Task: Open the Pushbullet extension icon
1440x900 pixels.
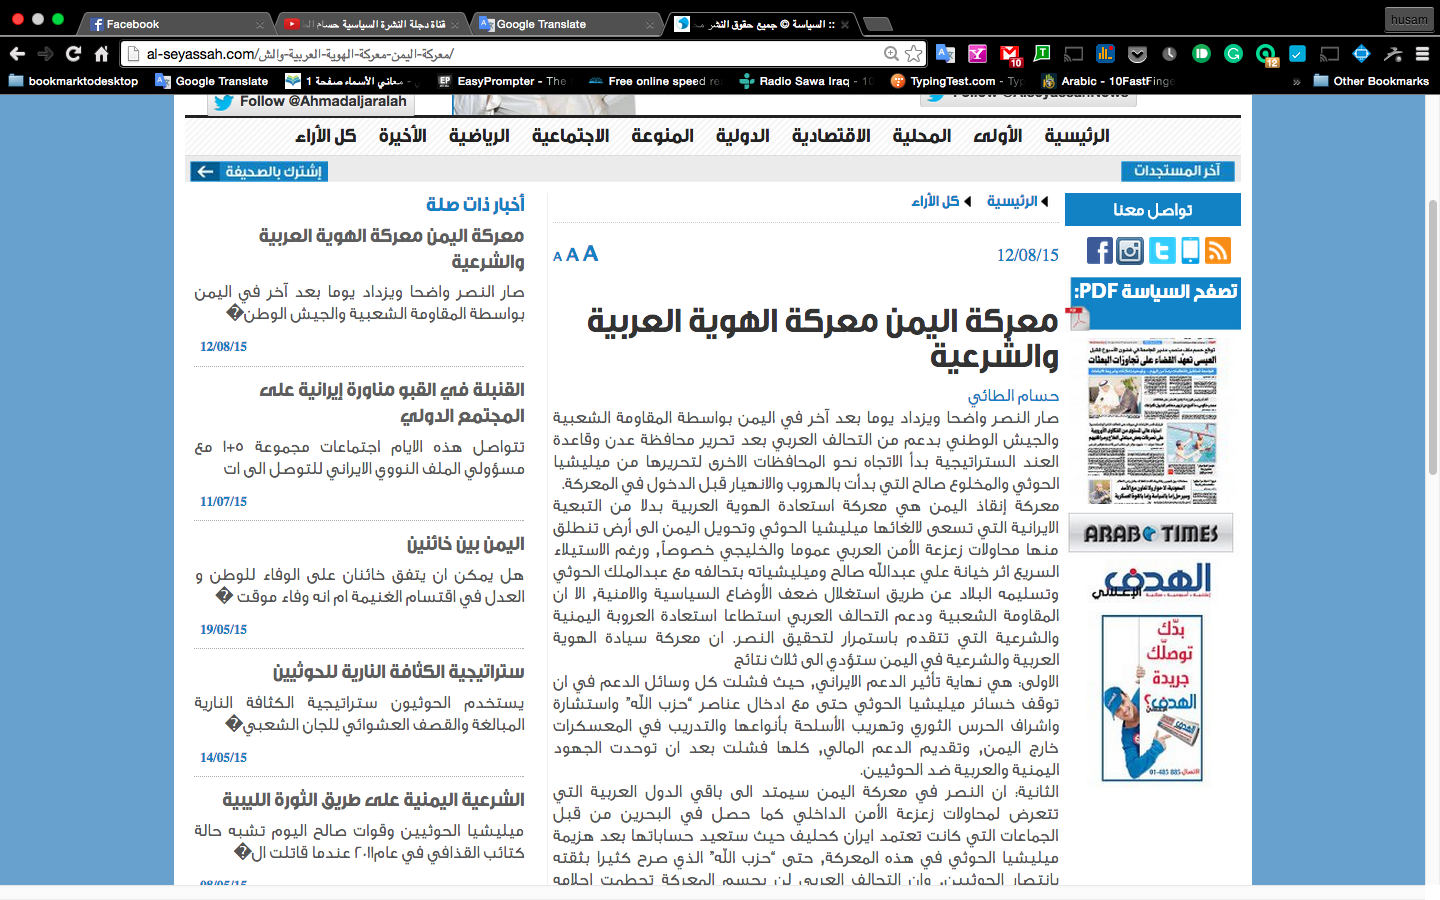Action: click(x=1202, y=54)
